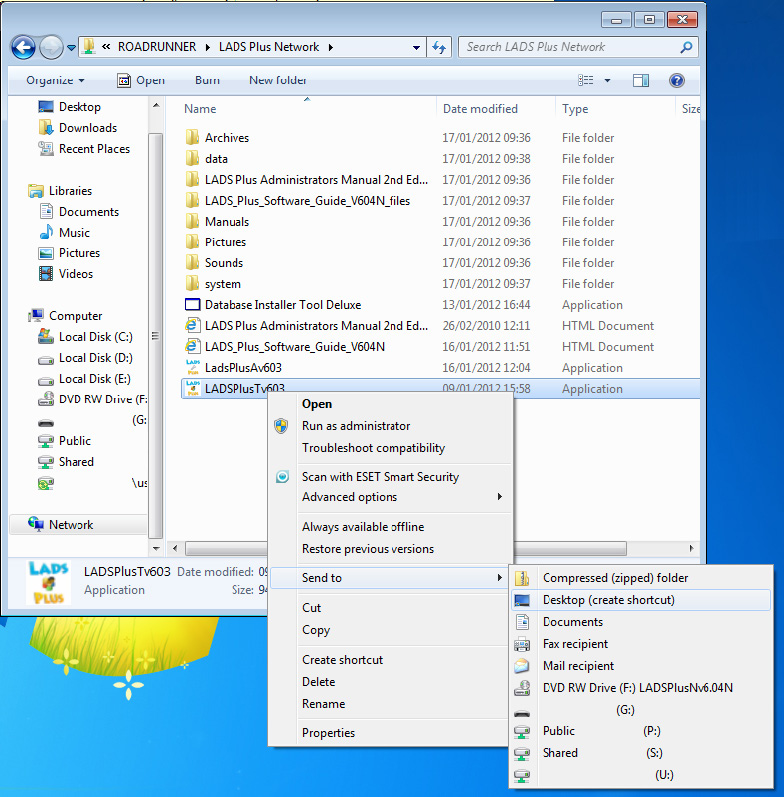This screenshot has width=784, height=797.
Task: Expand the Send to submenu
Action: 390,578
